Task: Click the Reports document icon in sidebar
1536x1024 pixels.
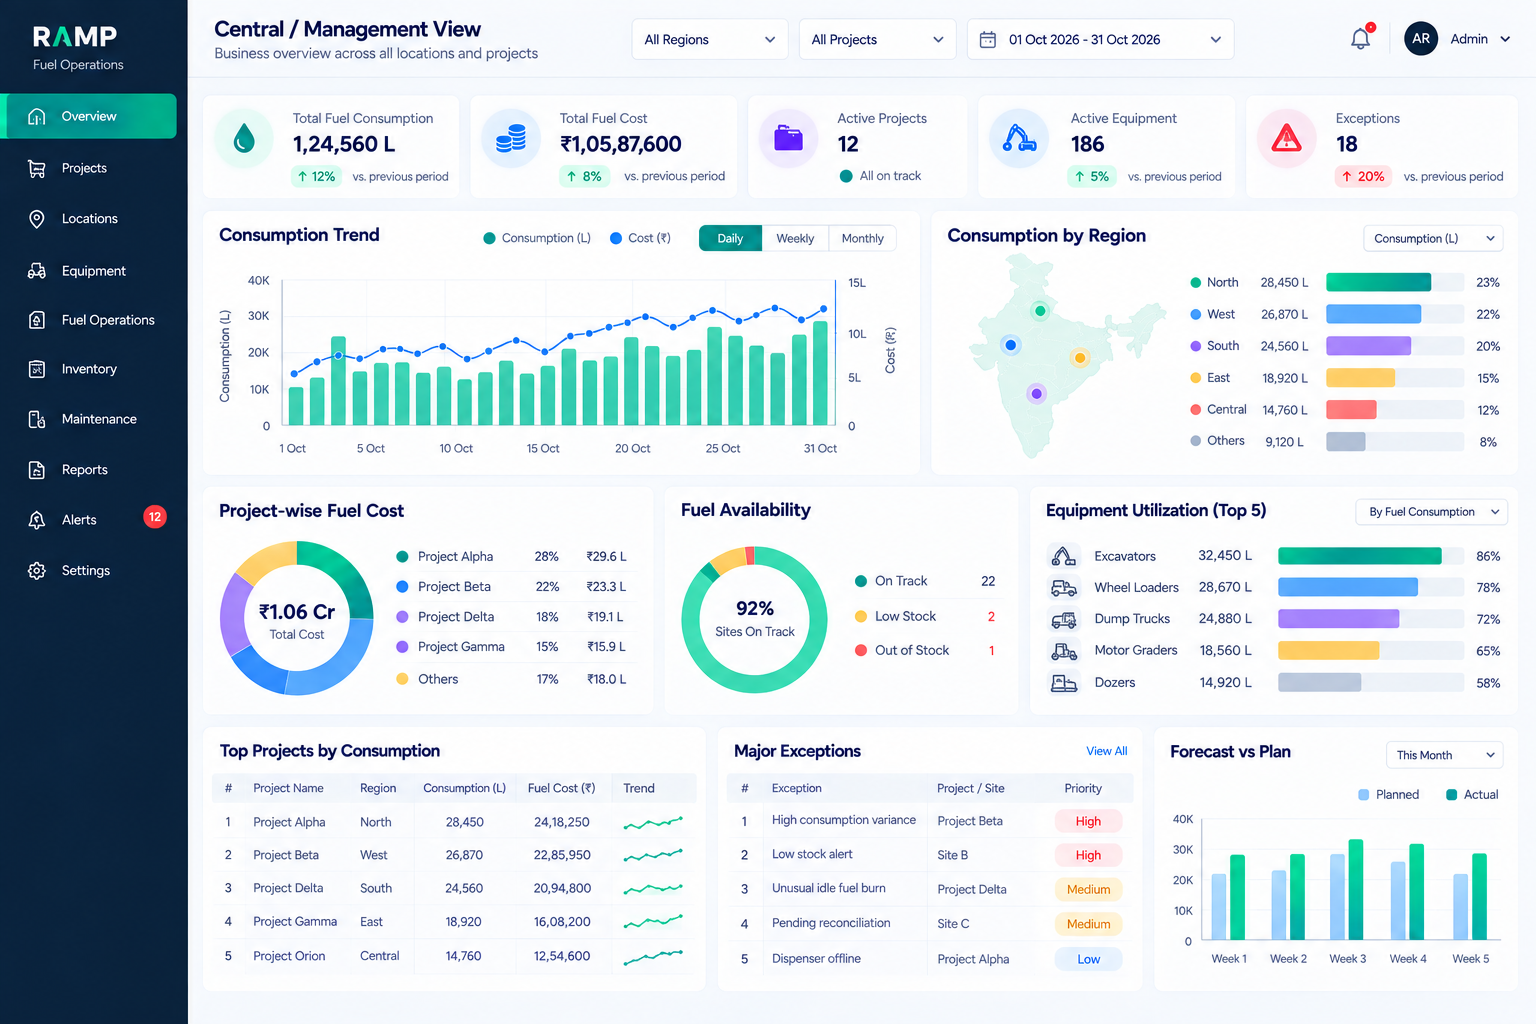Action: pyautogui.click(x=37, y=470)
